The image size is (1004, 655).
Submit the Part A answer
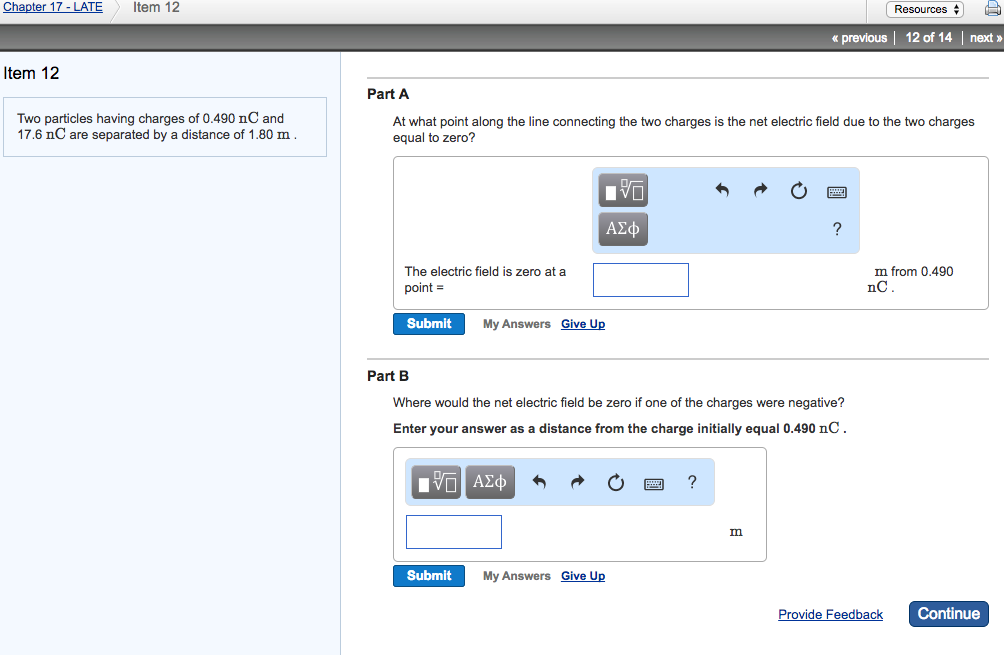[x=429, y=324]
